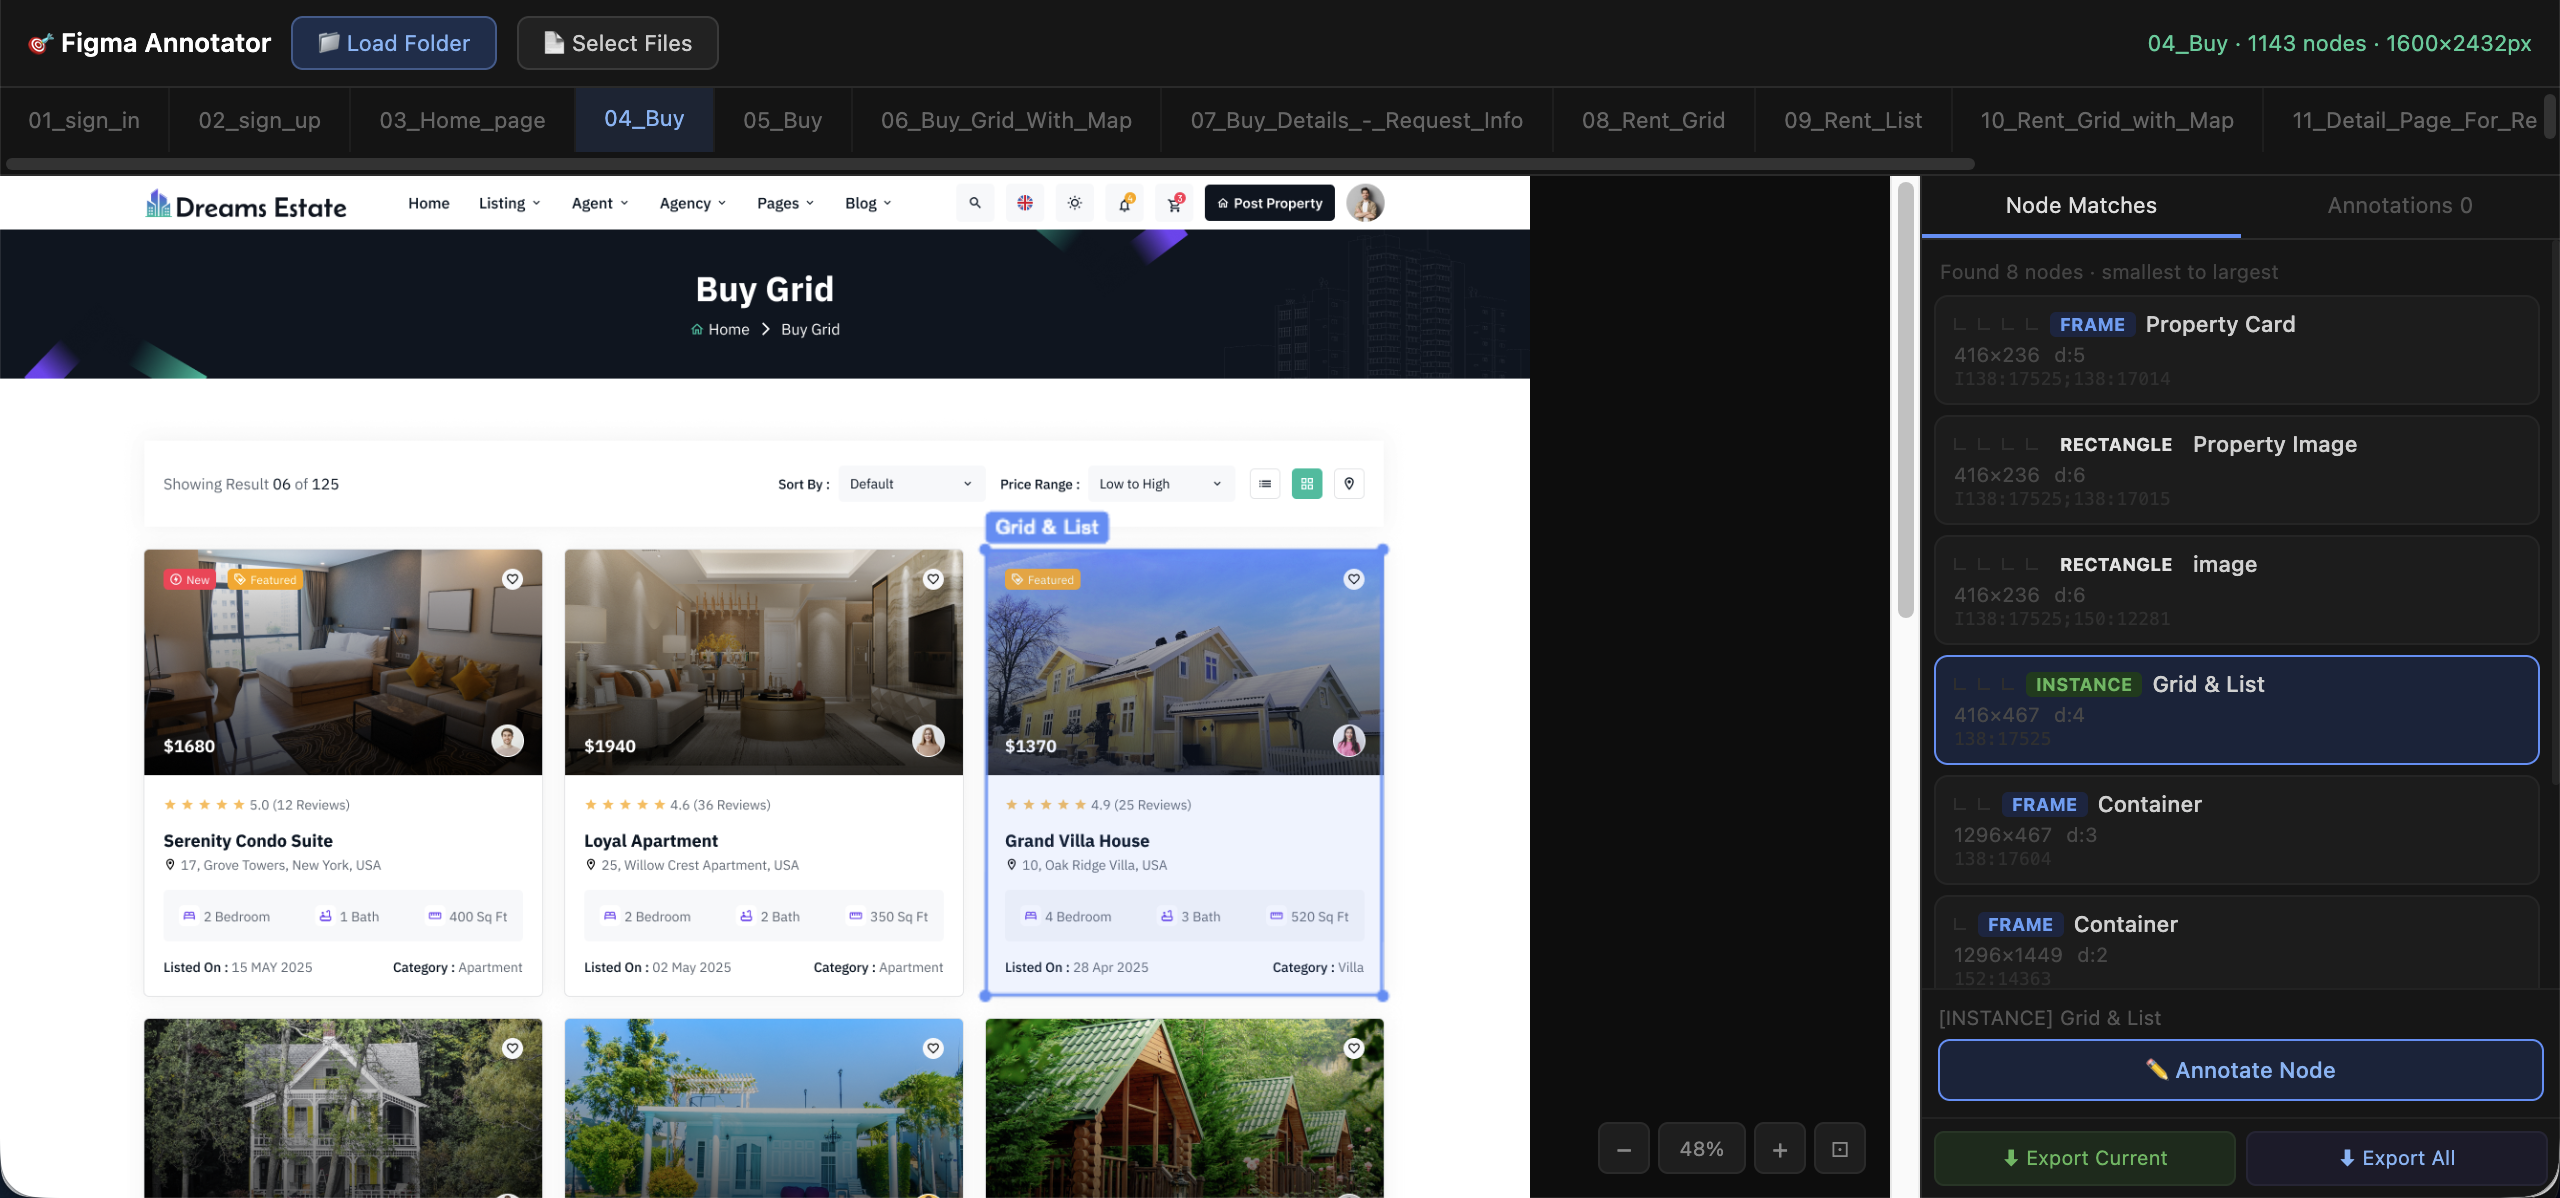Open the notifications bell icon
This screenshot has height=1198, width=2560.
point(1125,203)
